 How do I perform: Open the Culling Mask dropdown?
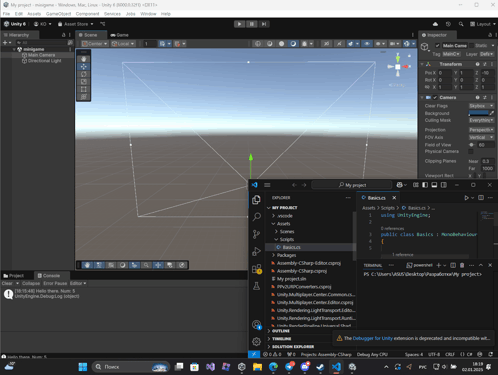[481, 120]
